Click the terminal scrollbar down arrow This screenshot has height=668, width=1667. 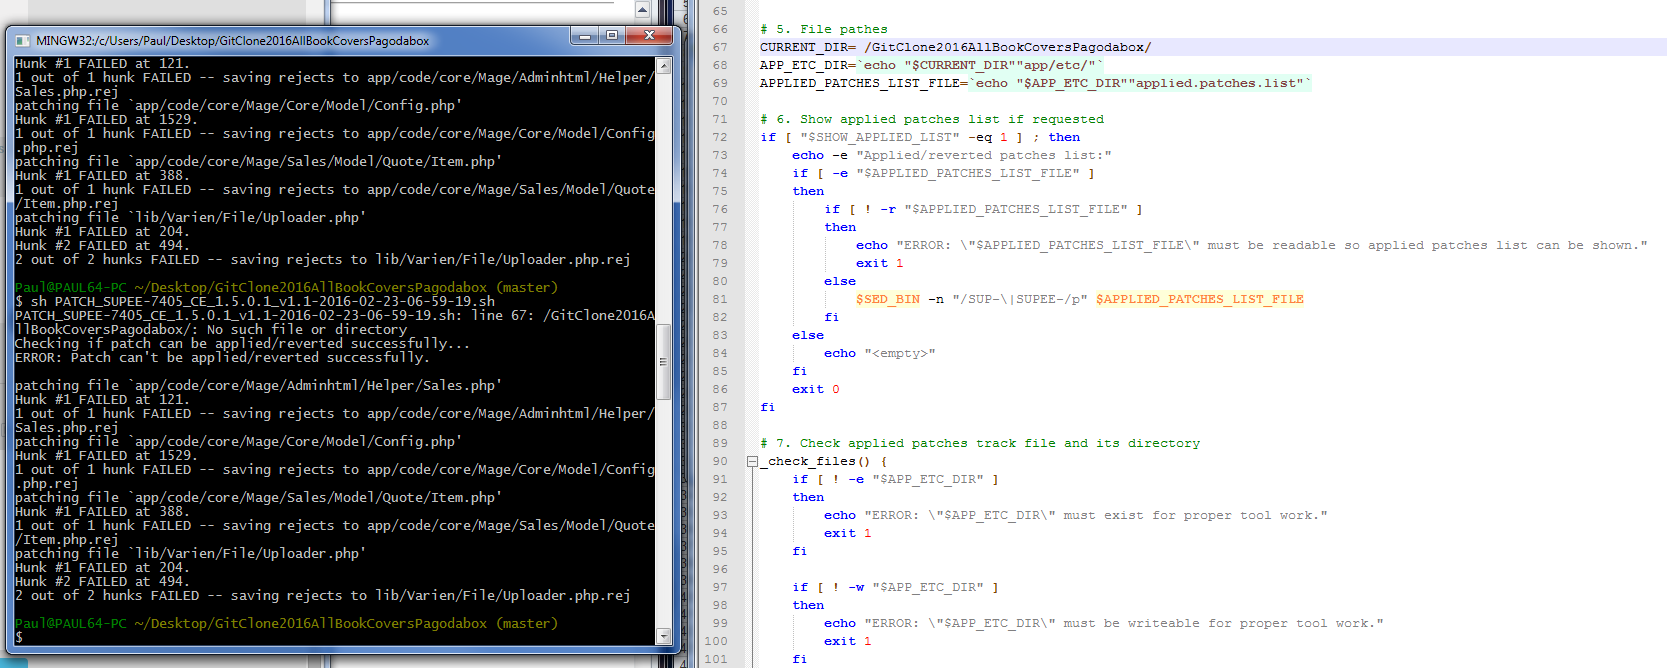(663, 636)
